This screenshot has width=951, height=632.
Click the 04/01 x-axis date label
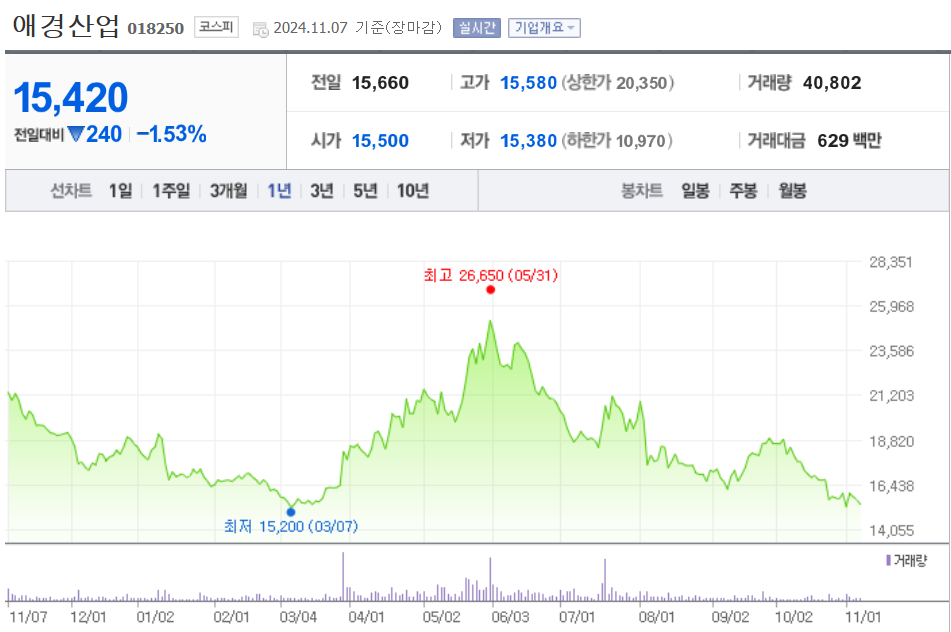366,617
